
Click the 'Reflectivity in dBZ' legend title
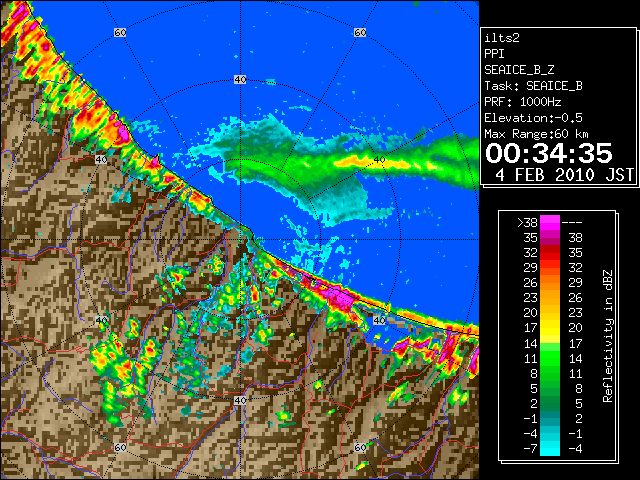click(x=608, y=336)
